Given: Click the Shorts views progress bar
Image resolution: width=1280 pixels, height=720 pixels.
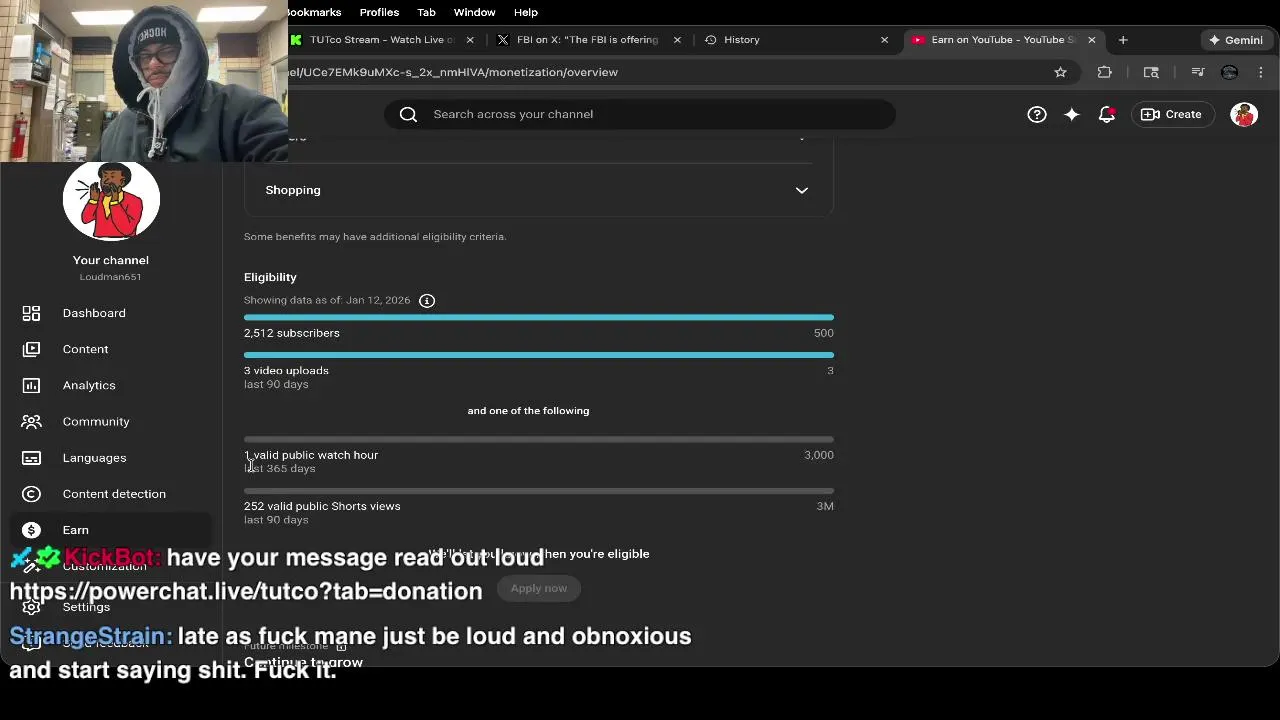Looking at the screenshot, I should coord(539,490).
